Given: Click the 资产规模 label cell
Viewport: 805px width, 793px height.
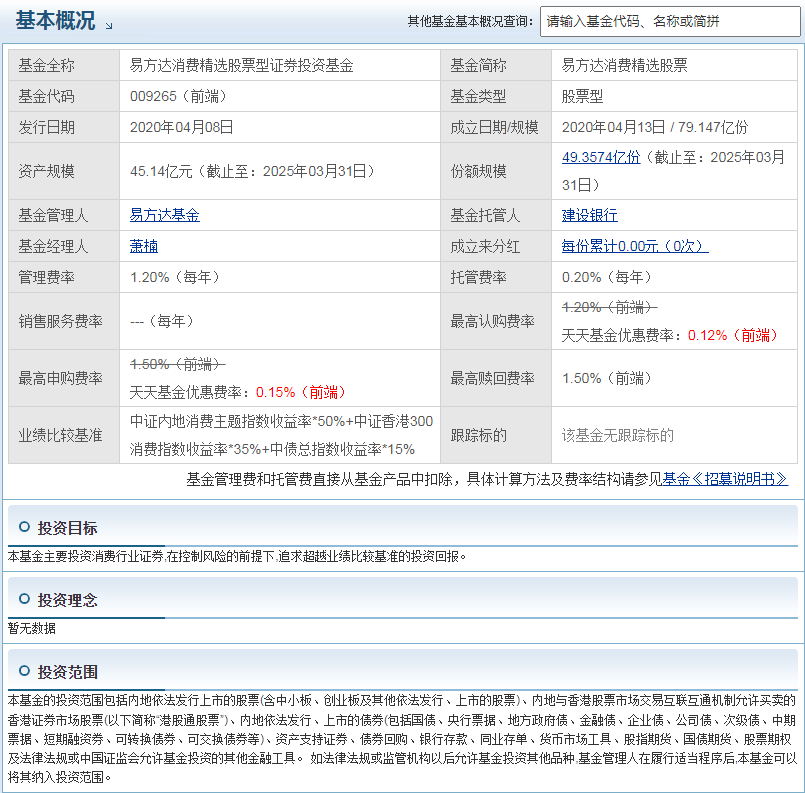Looking at the screenshot, I should tap(64, 171).
